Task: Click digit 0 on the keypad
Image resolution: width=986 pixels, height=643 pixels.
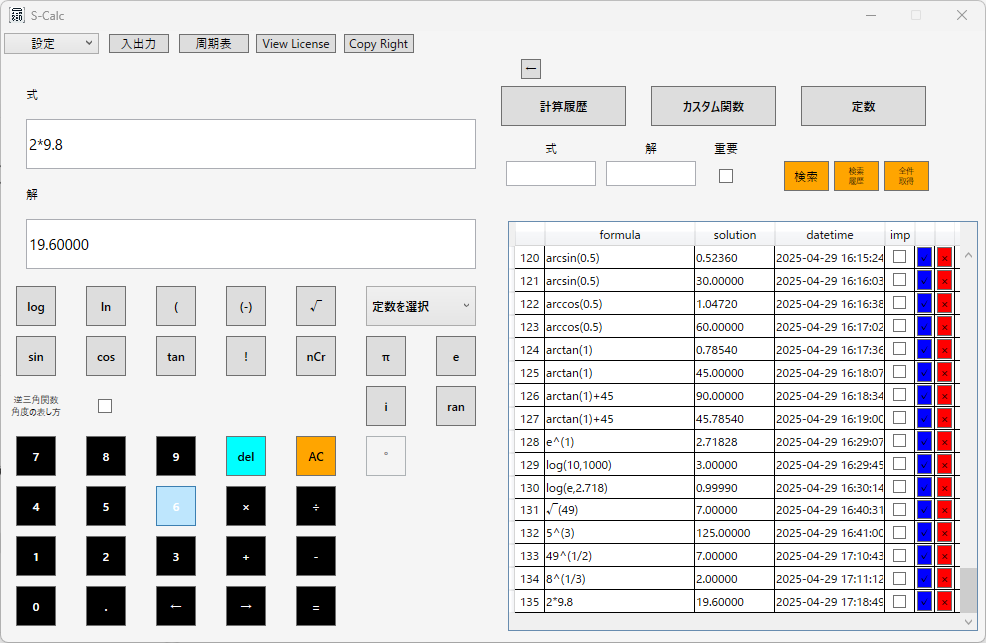Action: tap(36, 607)
